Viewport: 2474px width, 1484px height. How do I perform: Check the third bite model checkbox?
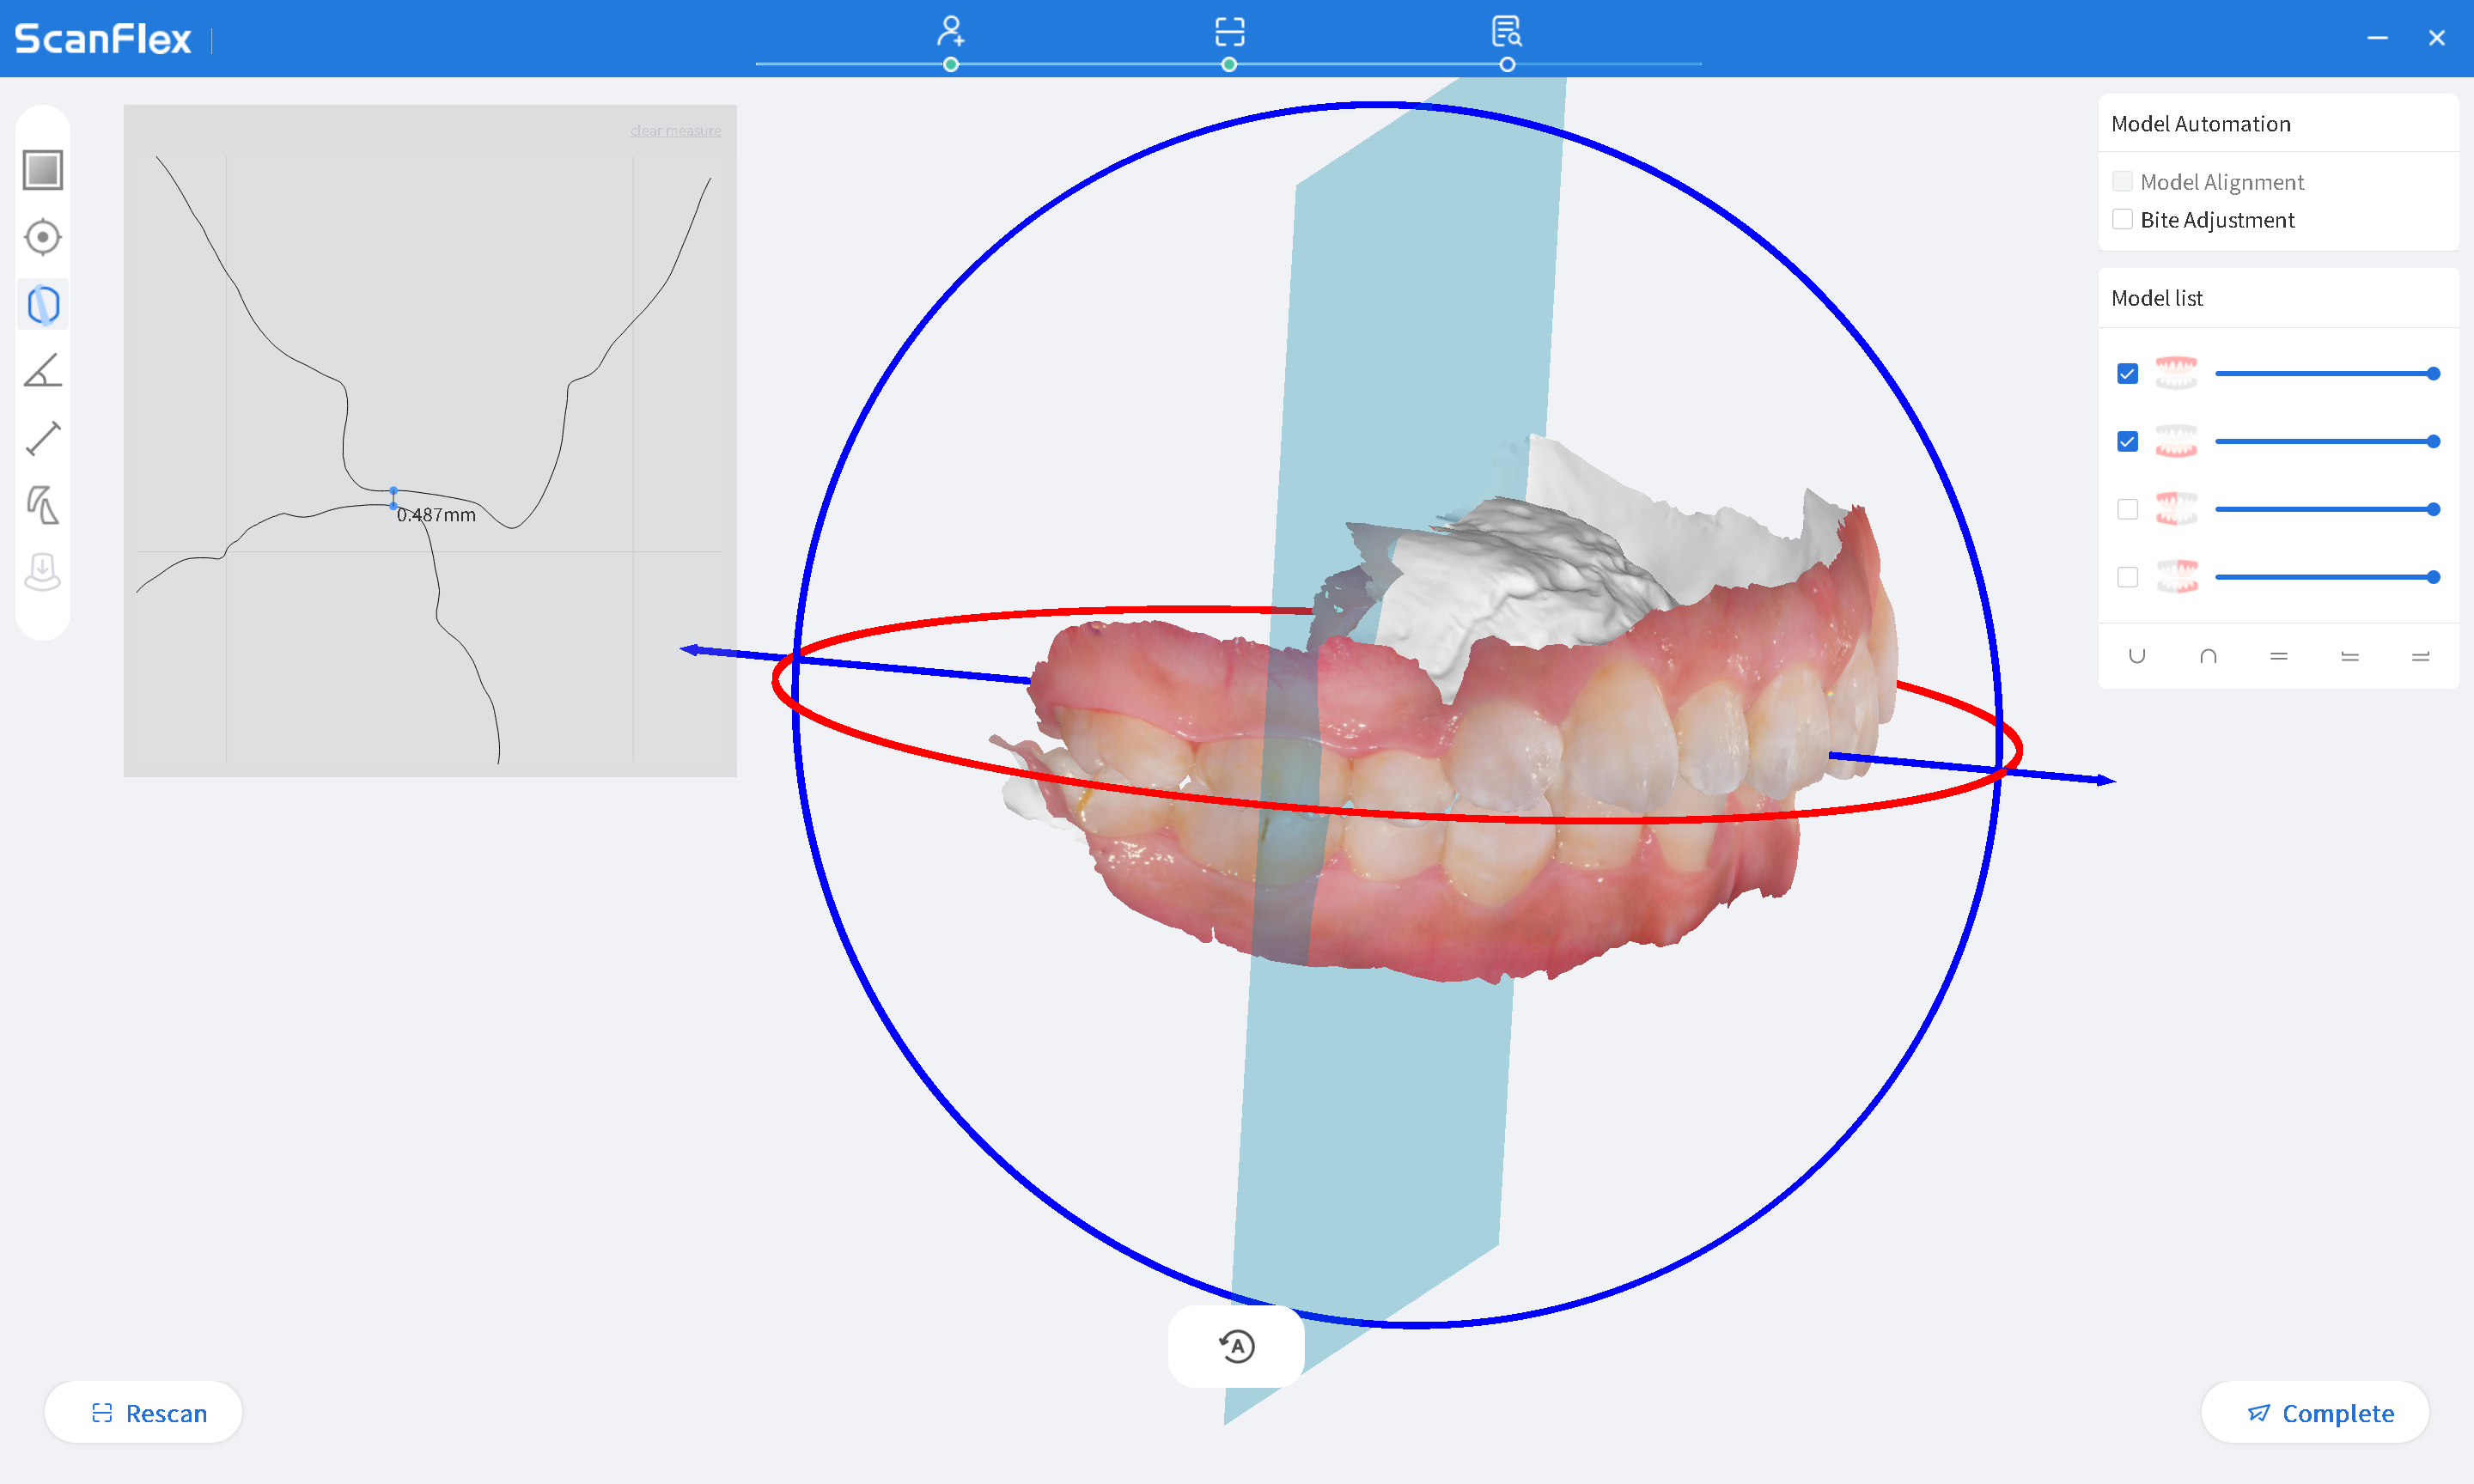pyautogui.click(x=2127, y=509)
